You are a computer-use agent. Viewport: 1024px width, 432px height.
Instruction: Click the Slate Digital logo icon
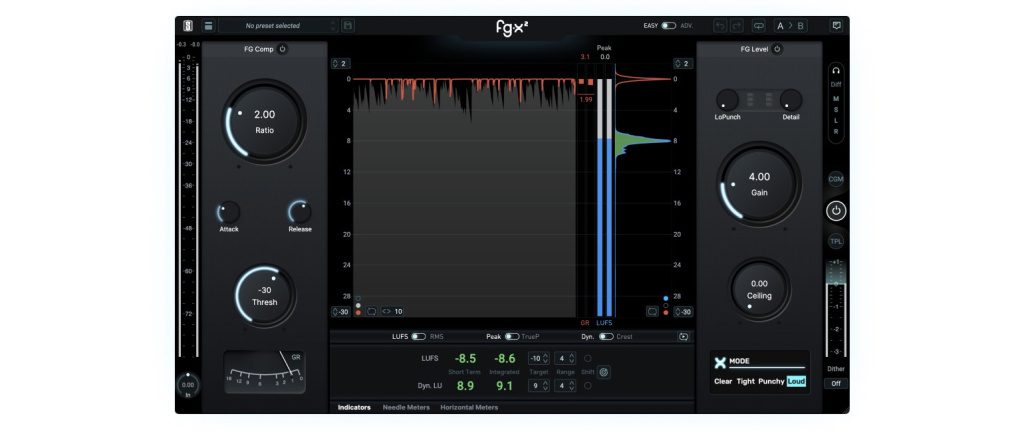click(188, 26)
